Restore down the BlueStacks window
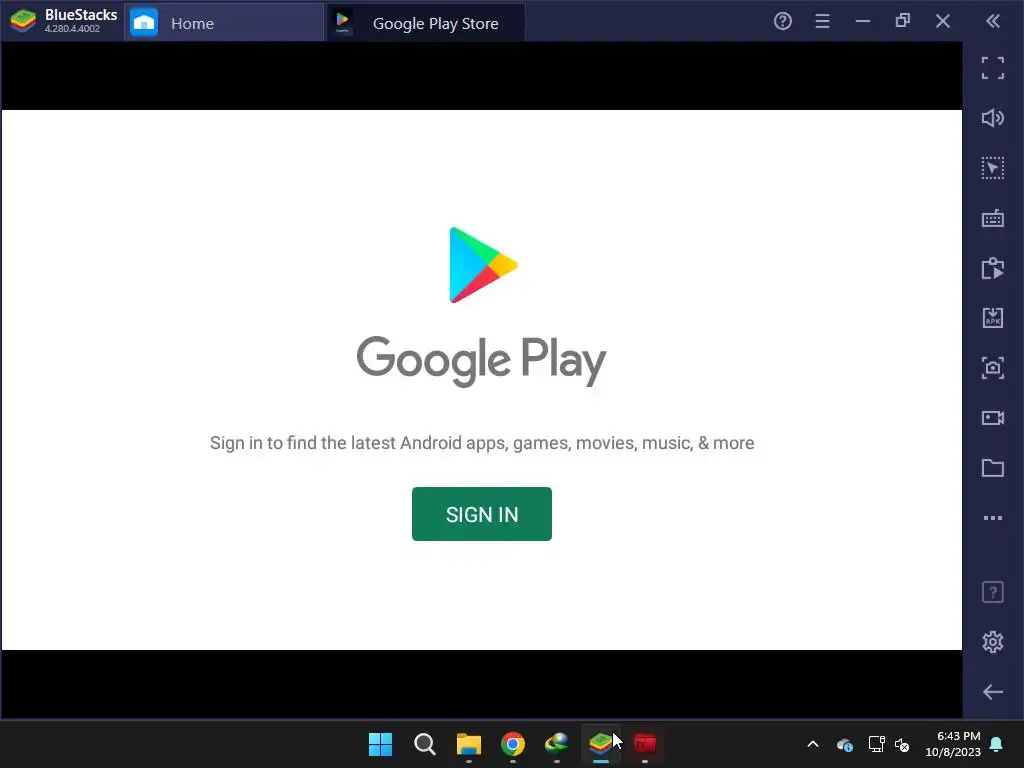The image size is (1024, 768). pos(903,21)
